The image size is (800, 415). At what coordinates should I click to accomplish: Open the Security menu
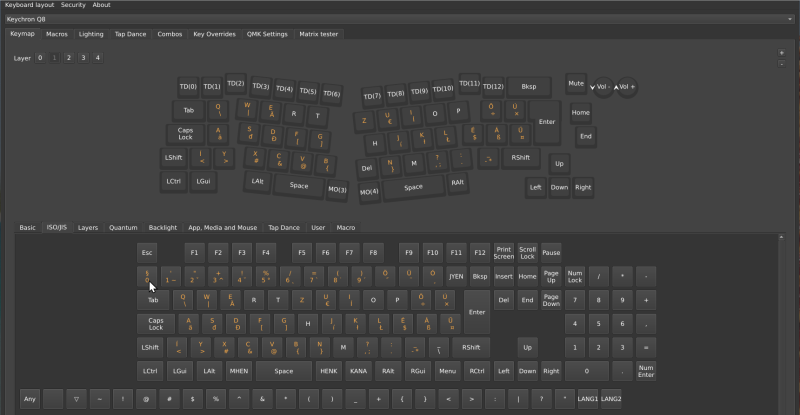click(73, 5)
